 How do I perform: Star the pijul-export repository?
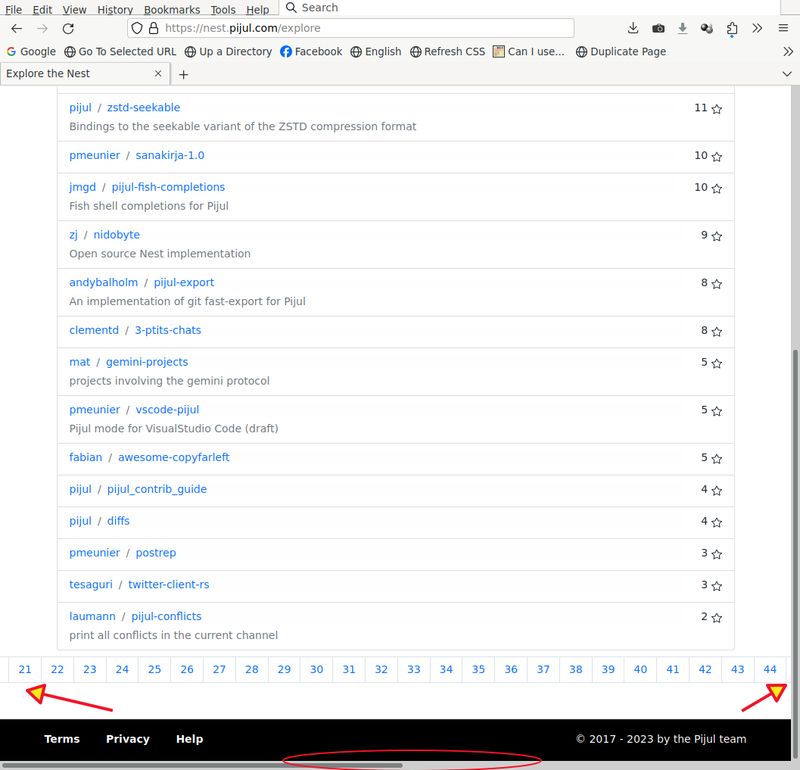[716, 284]
